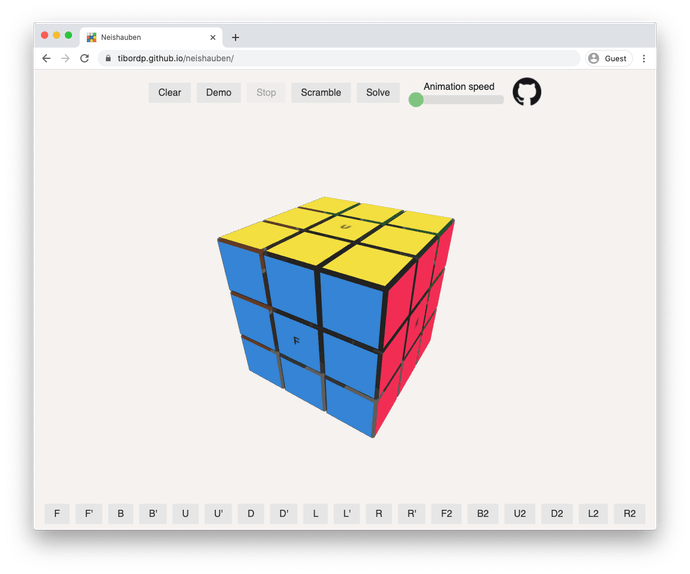Open the browser three-dot menu
Image resolution: width=690 pixels, height=574 pixels.
click(x=644, y=59)
